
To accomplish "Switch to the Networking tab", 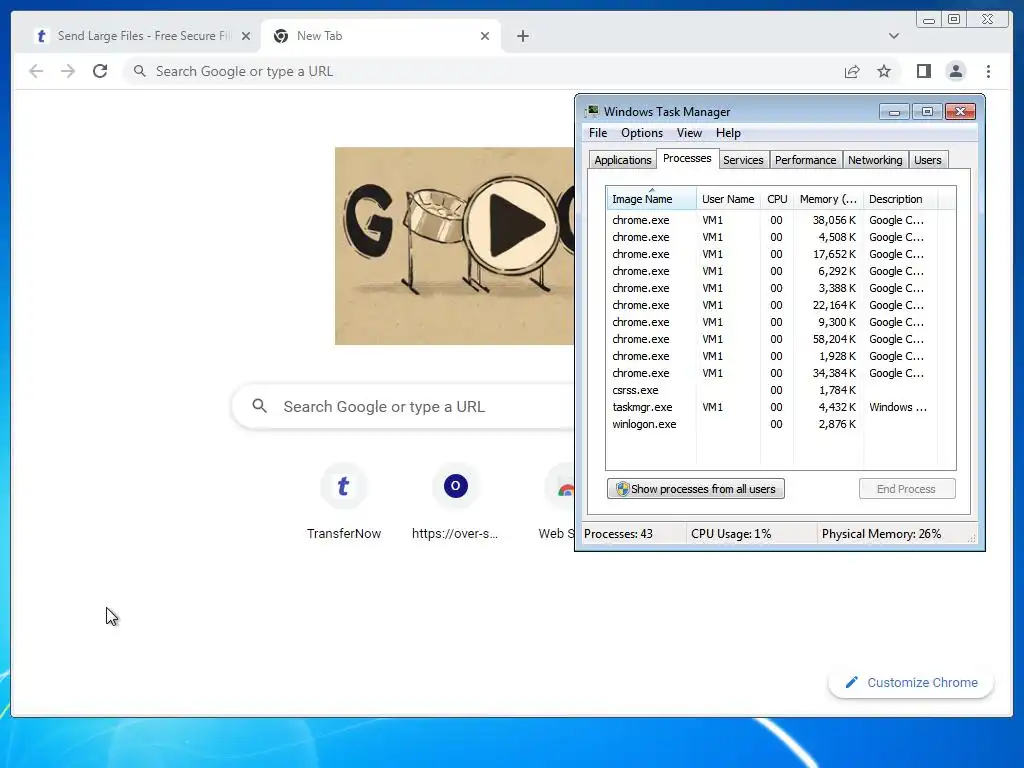I will pyautogui.click(x=875, y=160).
